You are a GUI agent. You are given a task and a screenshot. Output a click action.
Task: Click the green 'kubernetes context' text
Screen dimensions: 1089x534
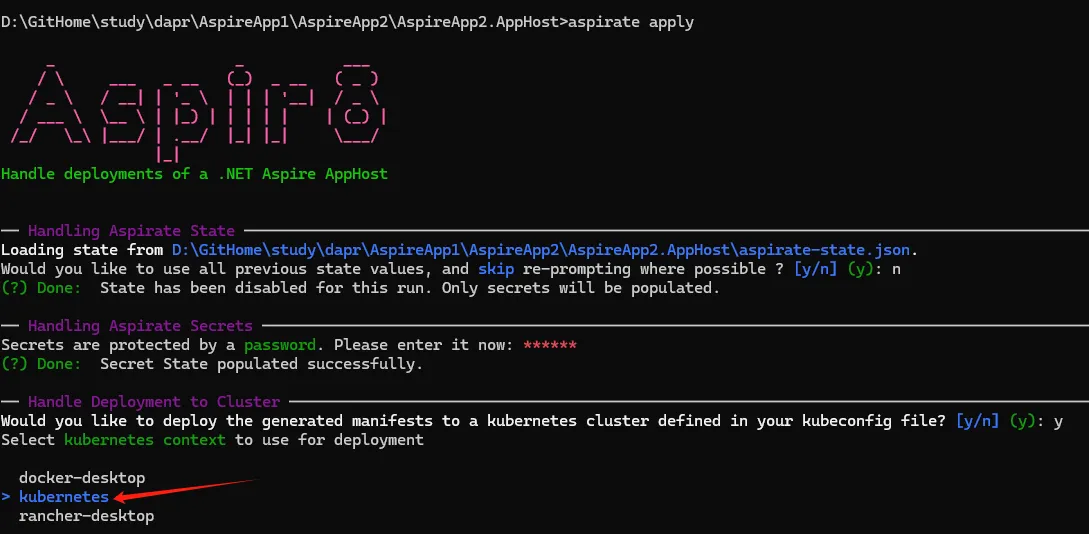coord(145,440)
